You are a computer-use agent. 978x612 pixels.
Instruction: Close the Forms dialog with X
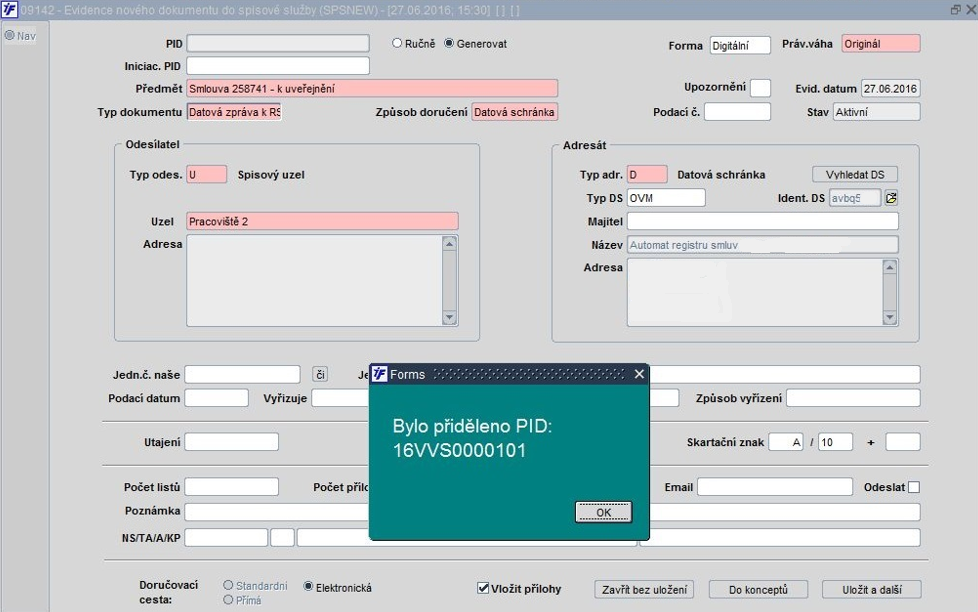coord(639,374)
